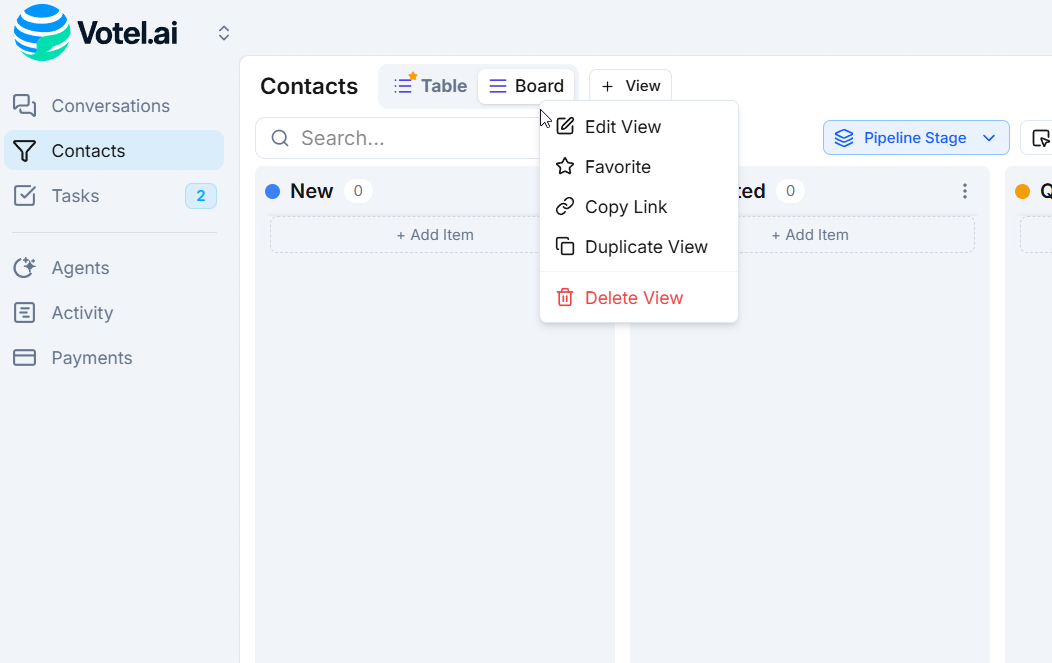The height and width of the screenshot is (663, 1052).
Task: Choose Duplicate View from the menu
Action: pyautogui.click(x=645, y=247)
